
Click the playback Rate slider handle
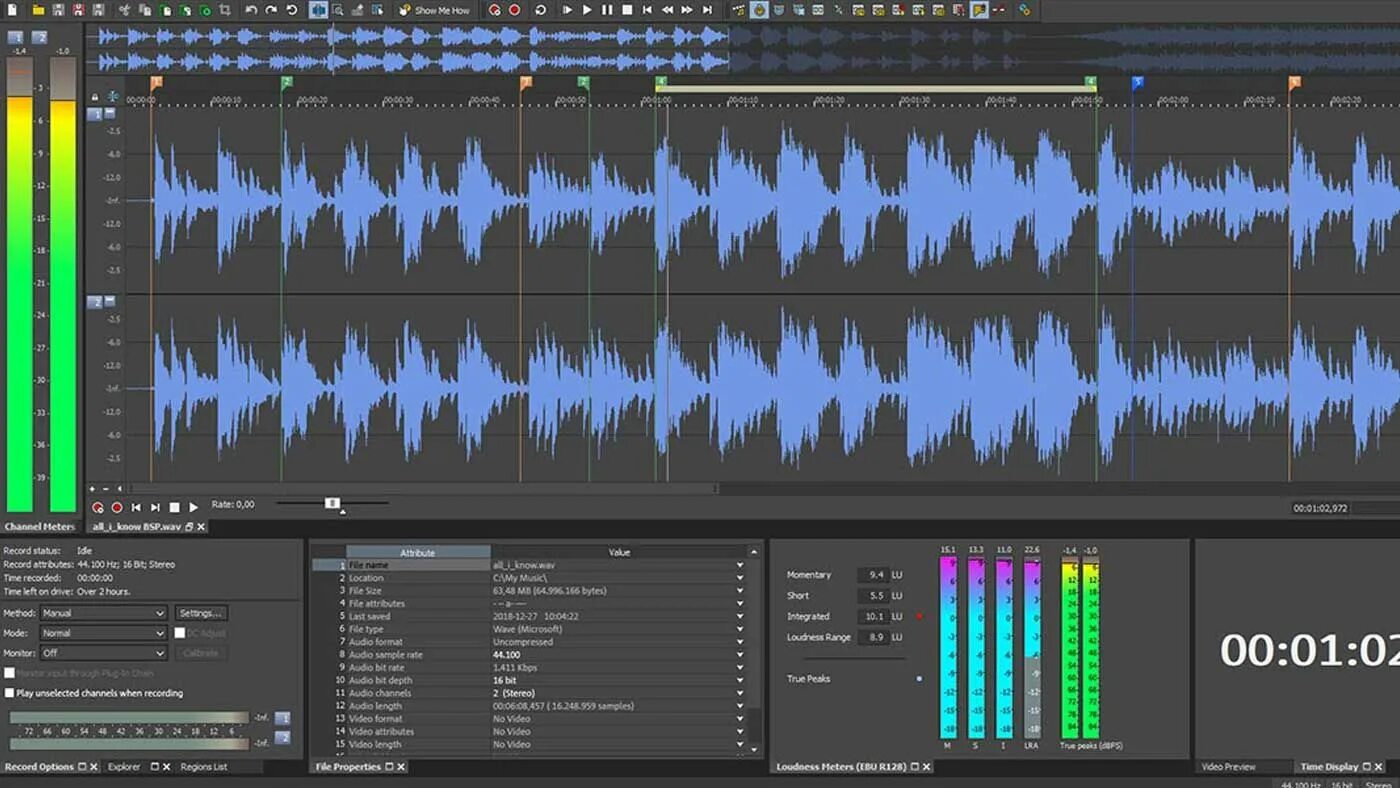click(332, 504)
